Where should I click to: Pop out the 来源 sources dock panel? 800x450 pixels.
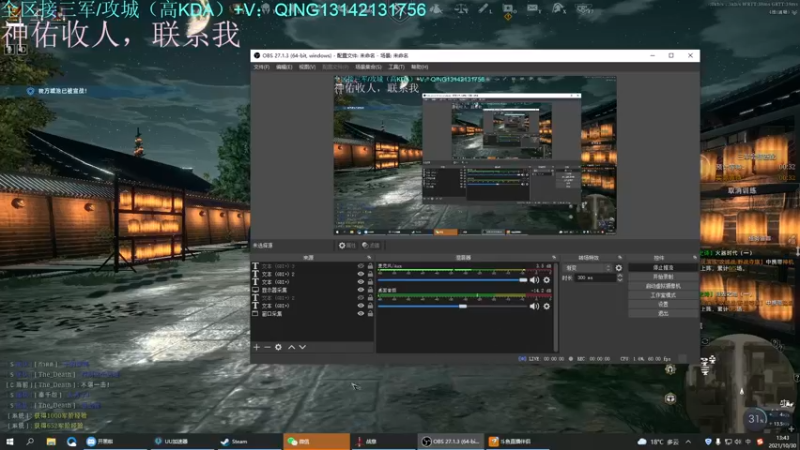click(369, 258)
